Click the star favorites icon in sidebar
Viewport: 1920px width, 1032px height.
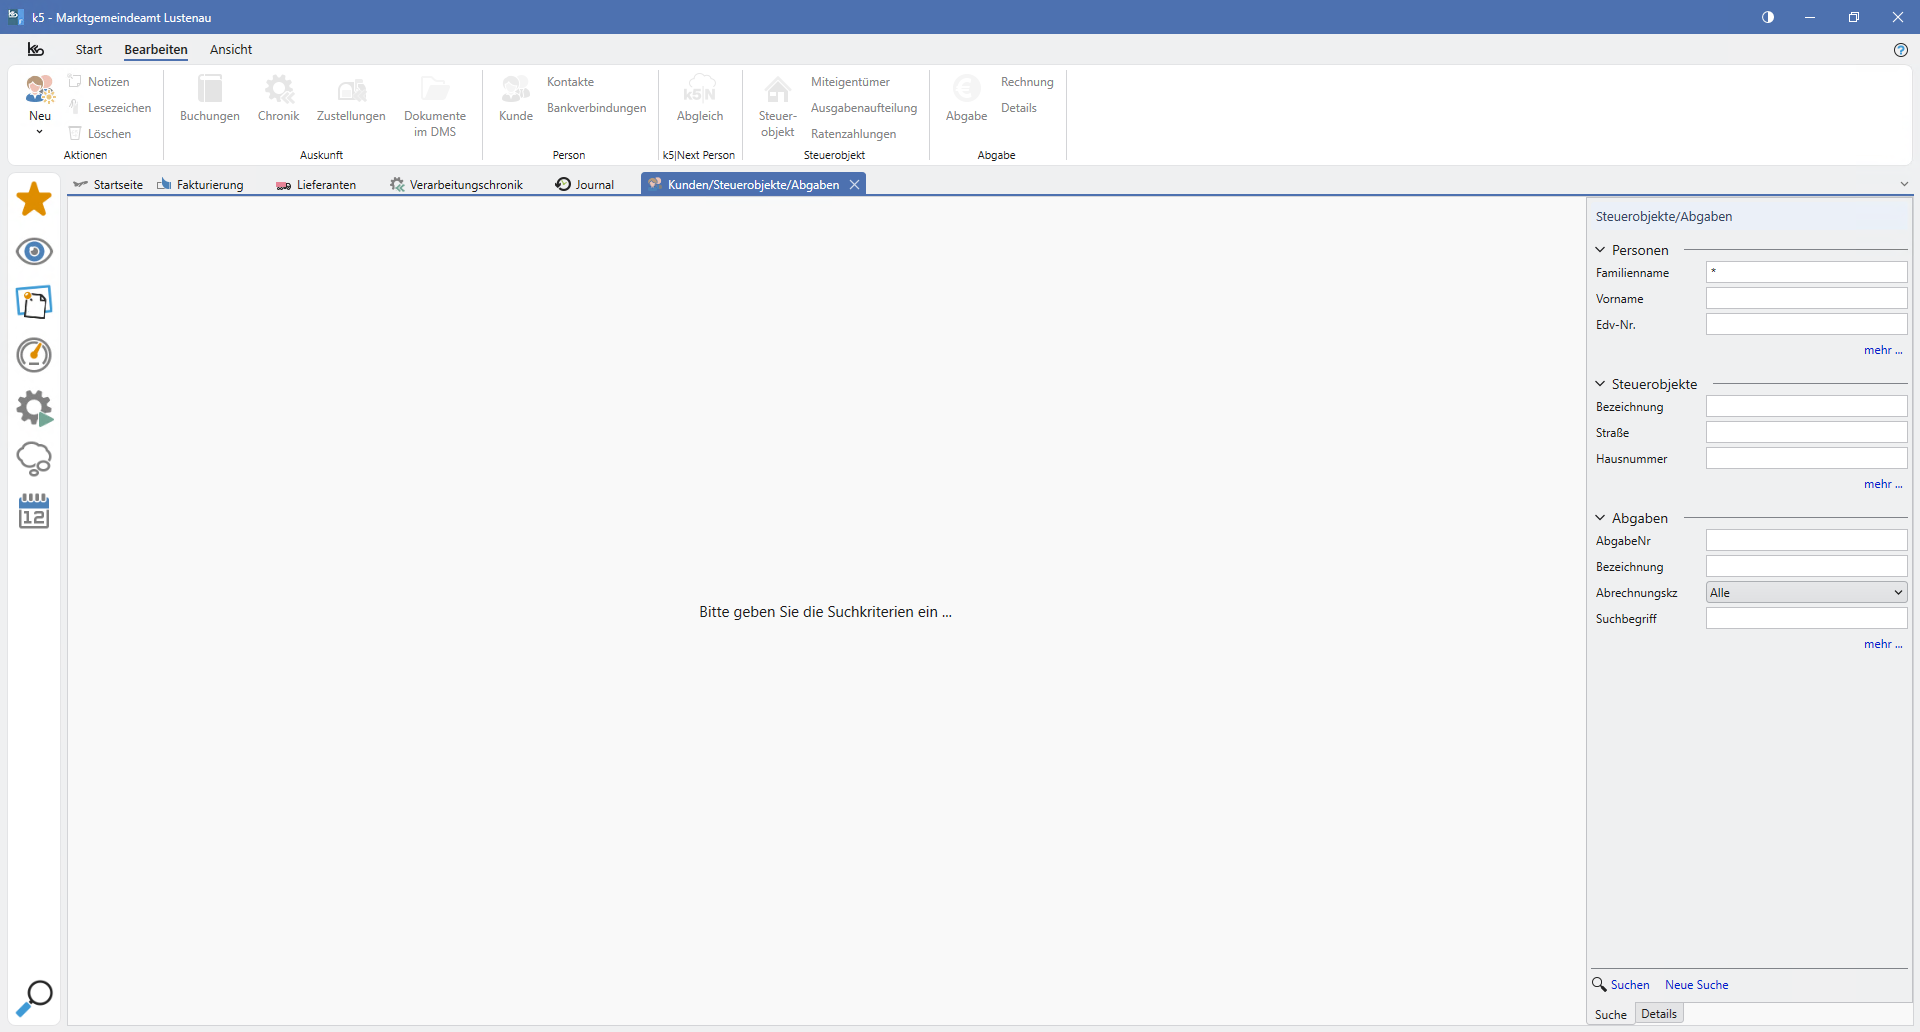[x=34, y=199]
